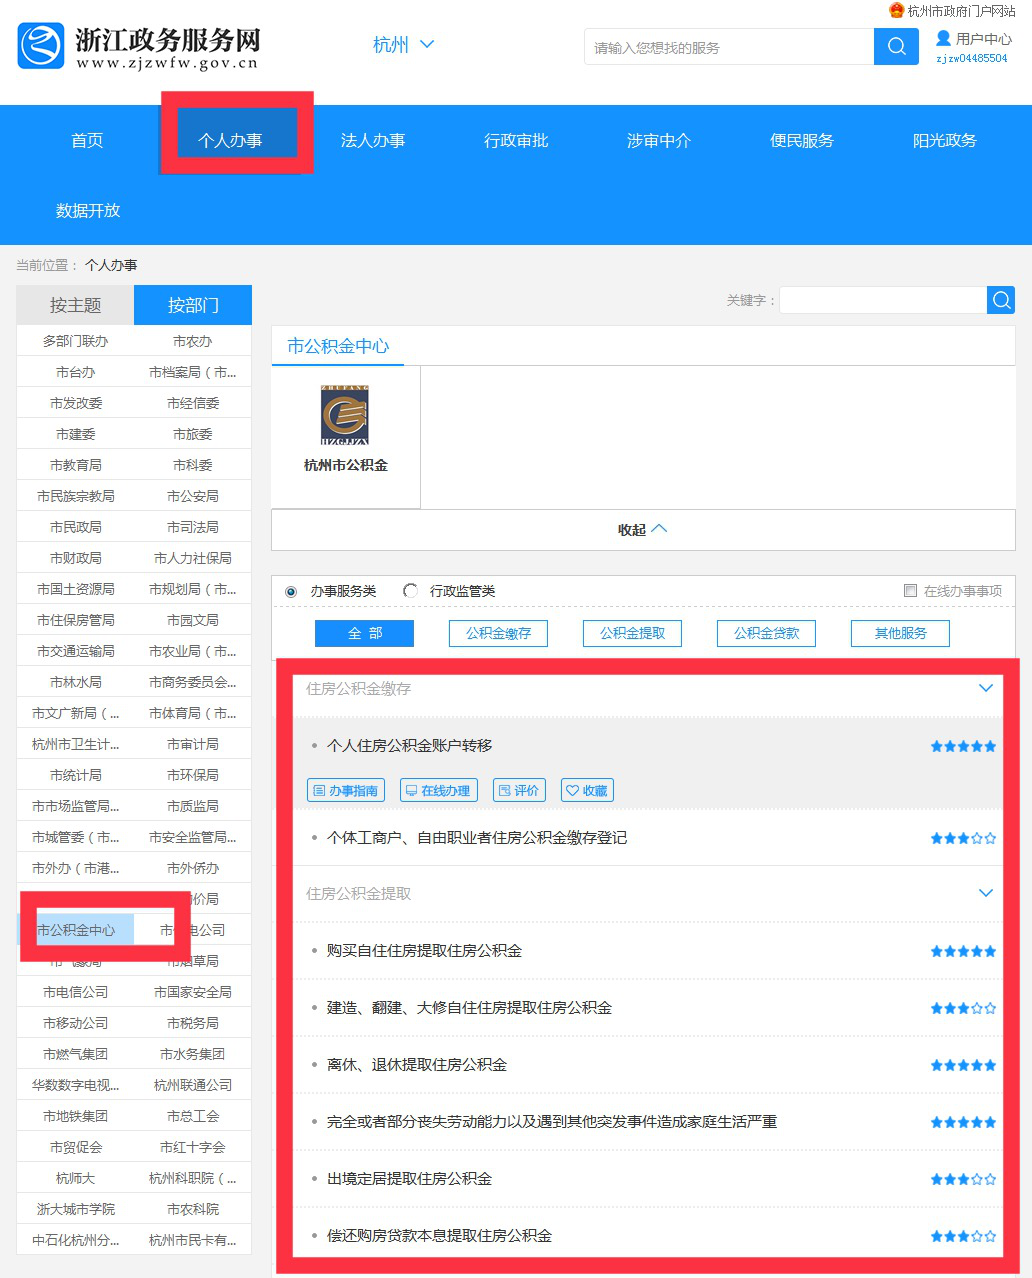Select the 行政监管类 radio button
Image resolution: width=1032 pixels, height=1278 pixels.
[x=410, y=590]
